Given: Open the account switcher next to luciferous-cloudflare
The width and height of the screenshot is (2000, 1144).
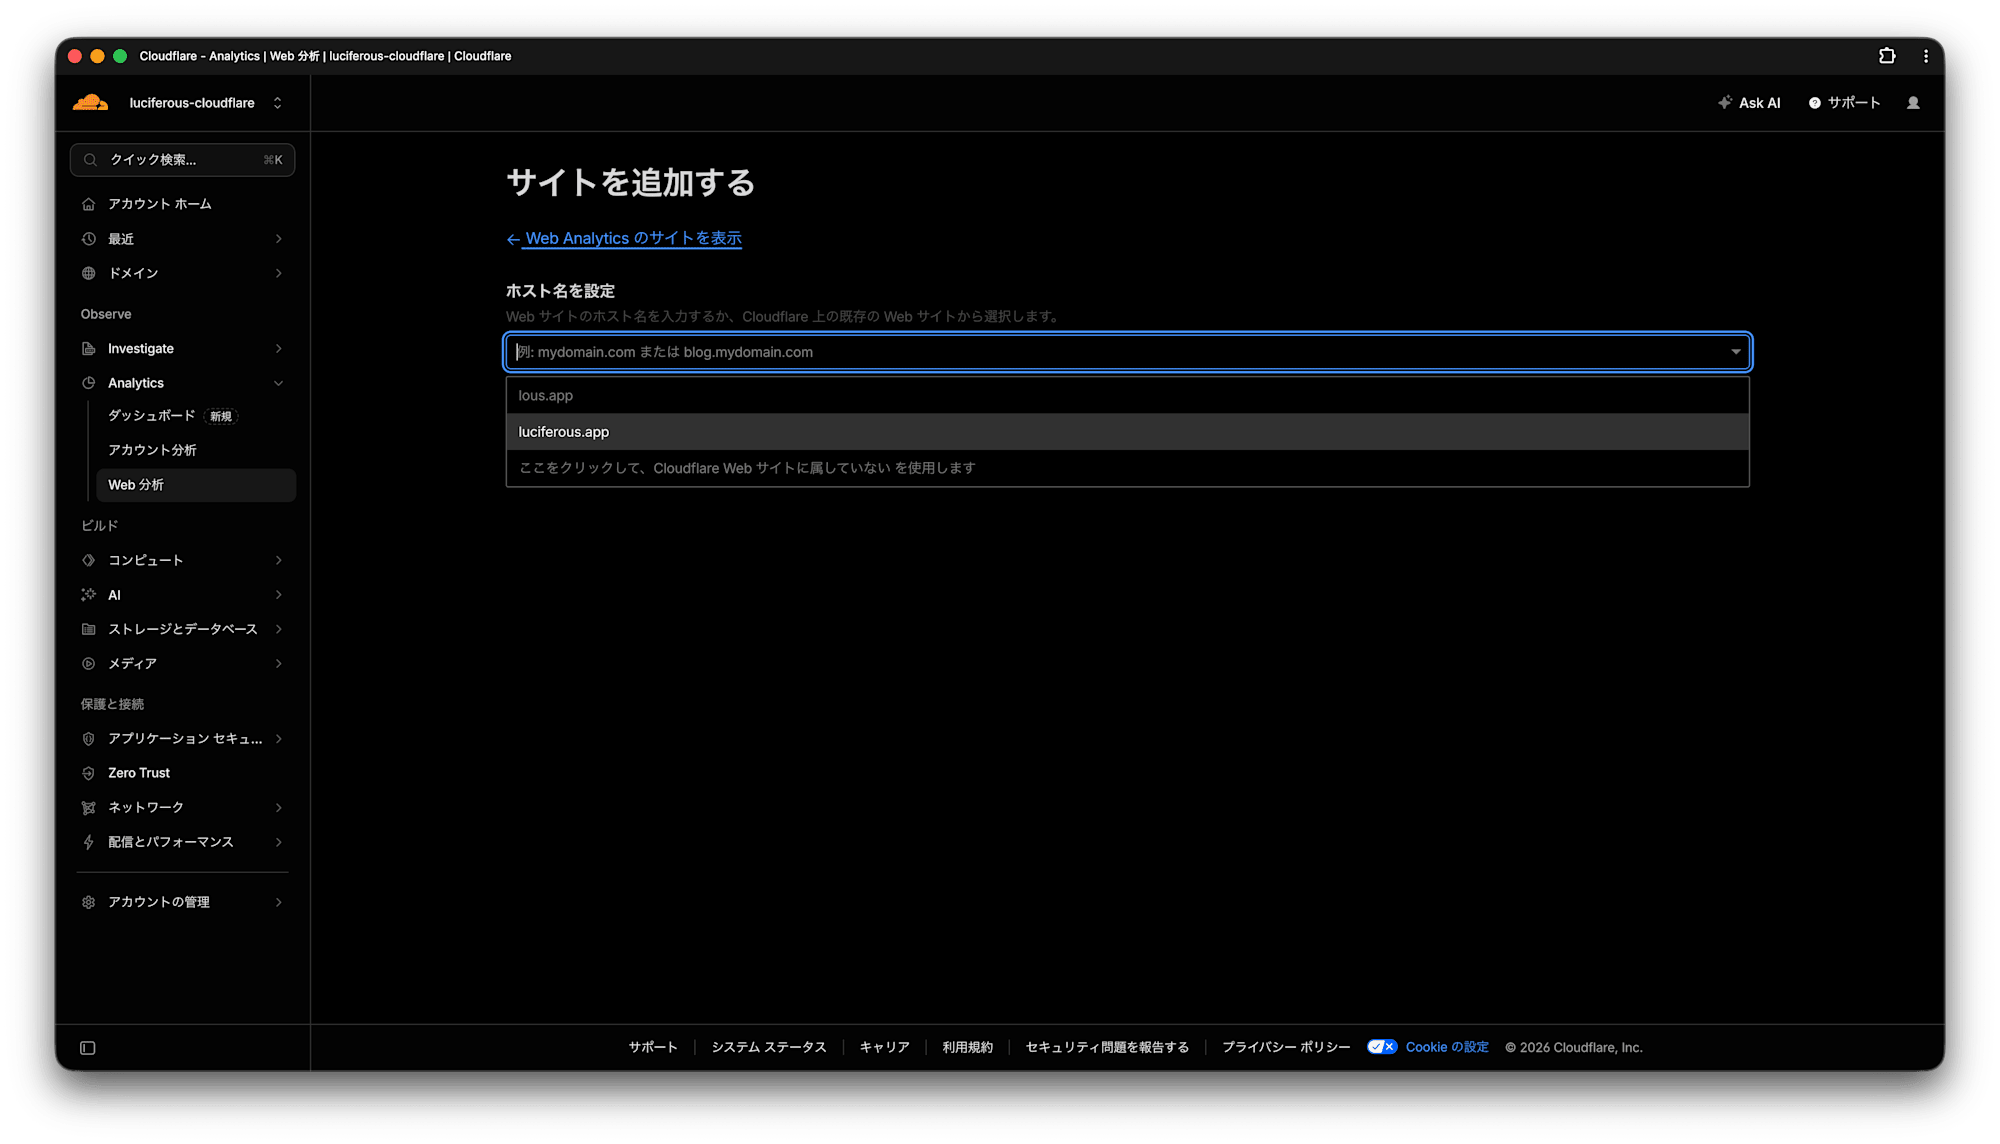Looking at the screenshot, I should [x=278, y=103].
